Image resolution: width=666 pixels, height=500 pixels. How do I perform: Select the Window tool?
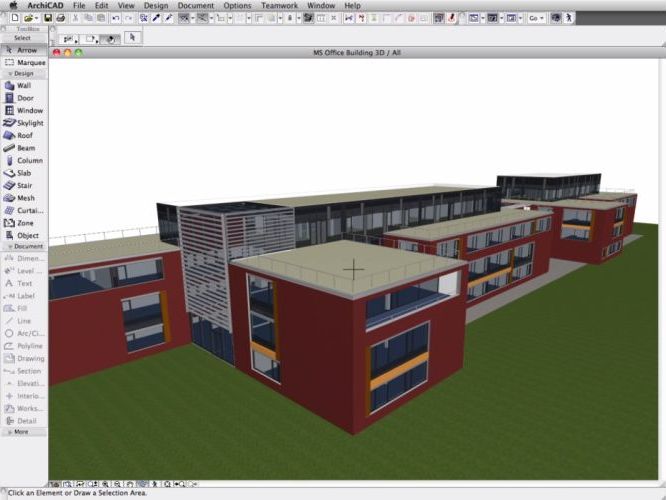pyautogui.click(x=24, y=110)
